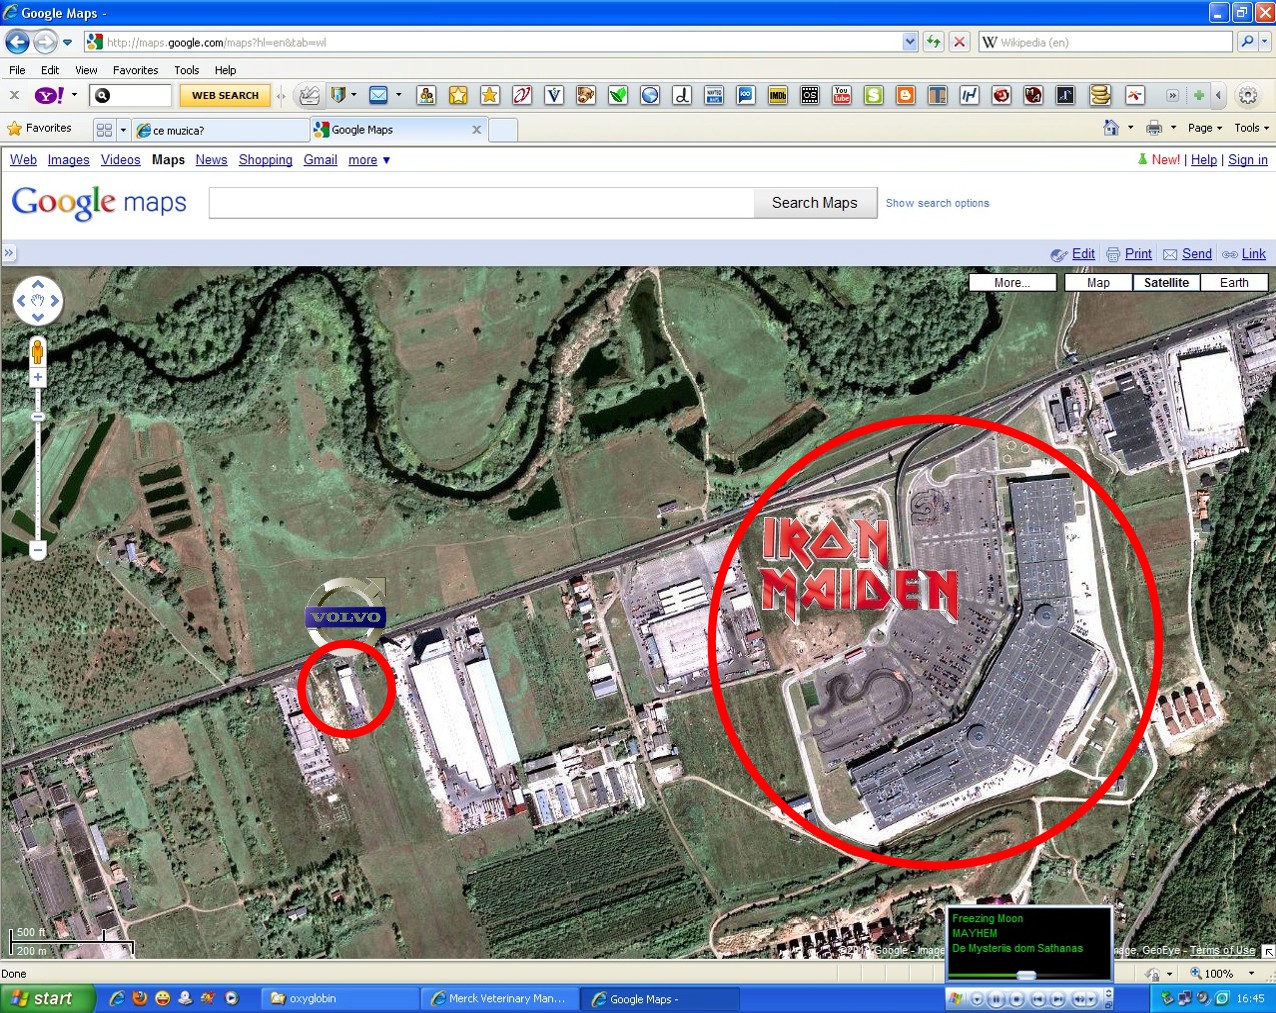The image size is (1276, 1013).
Task: Open the Print link
Action: point(1138,254)
